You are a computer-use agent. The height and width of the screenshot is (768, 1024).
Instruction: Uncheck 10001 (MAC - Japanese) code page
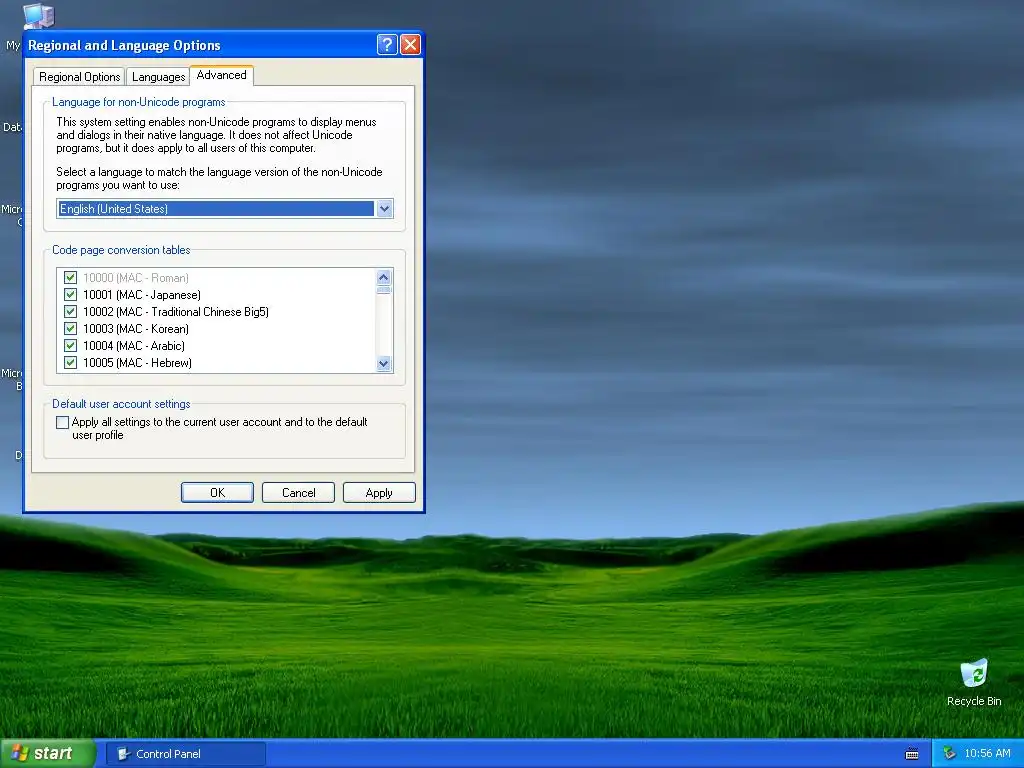(x=71, y=295)
